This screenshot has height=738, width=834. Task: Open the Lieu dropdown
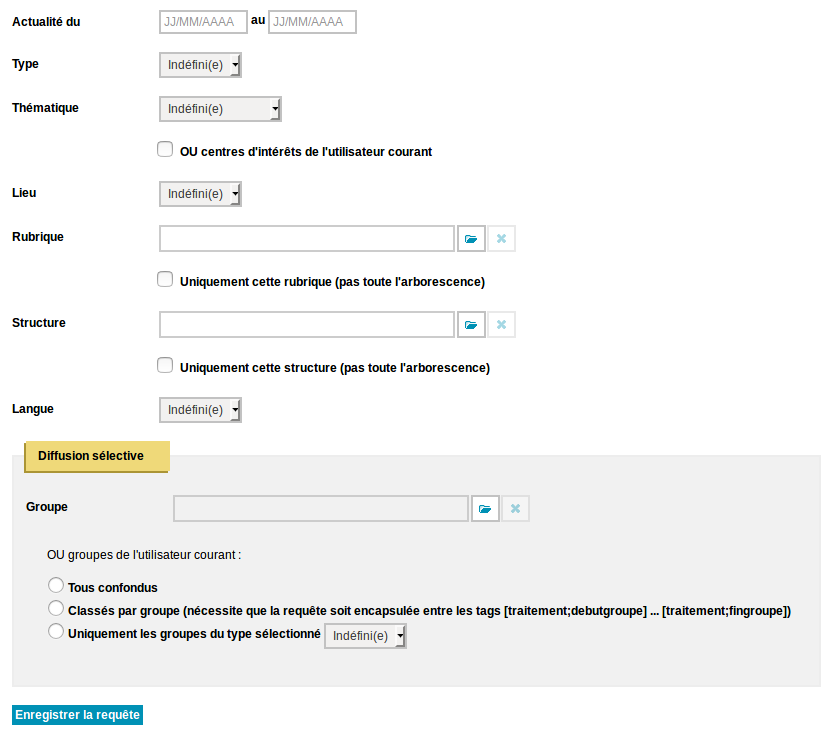click(201, 194)
